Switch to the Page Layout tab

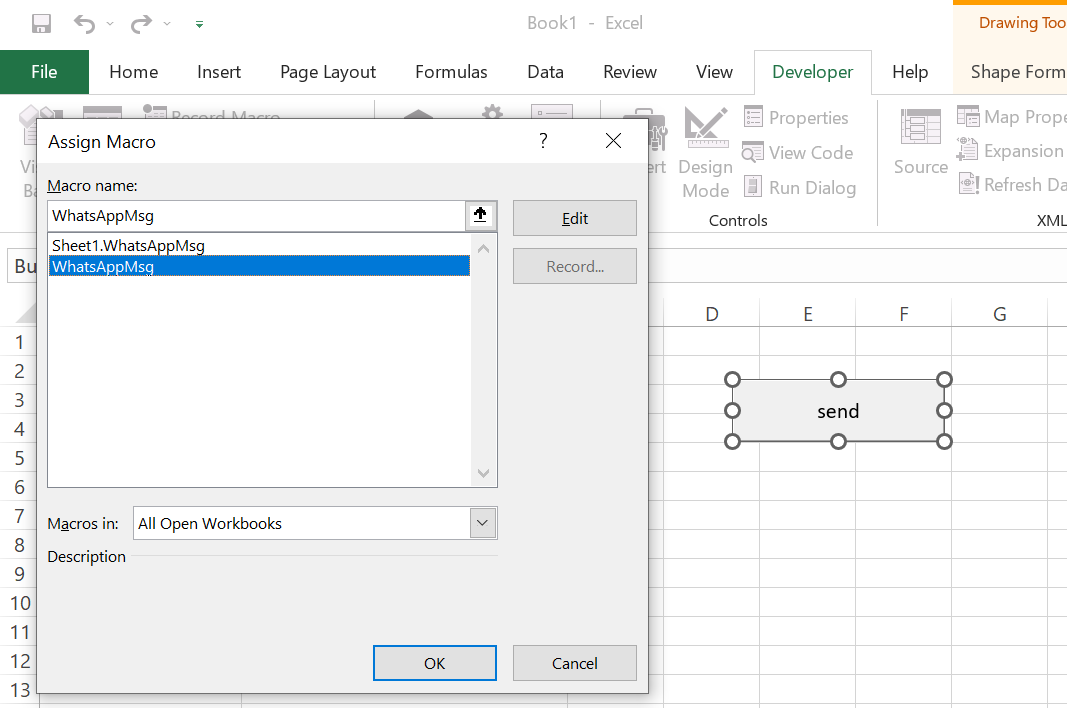click(x=328, y=72)
